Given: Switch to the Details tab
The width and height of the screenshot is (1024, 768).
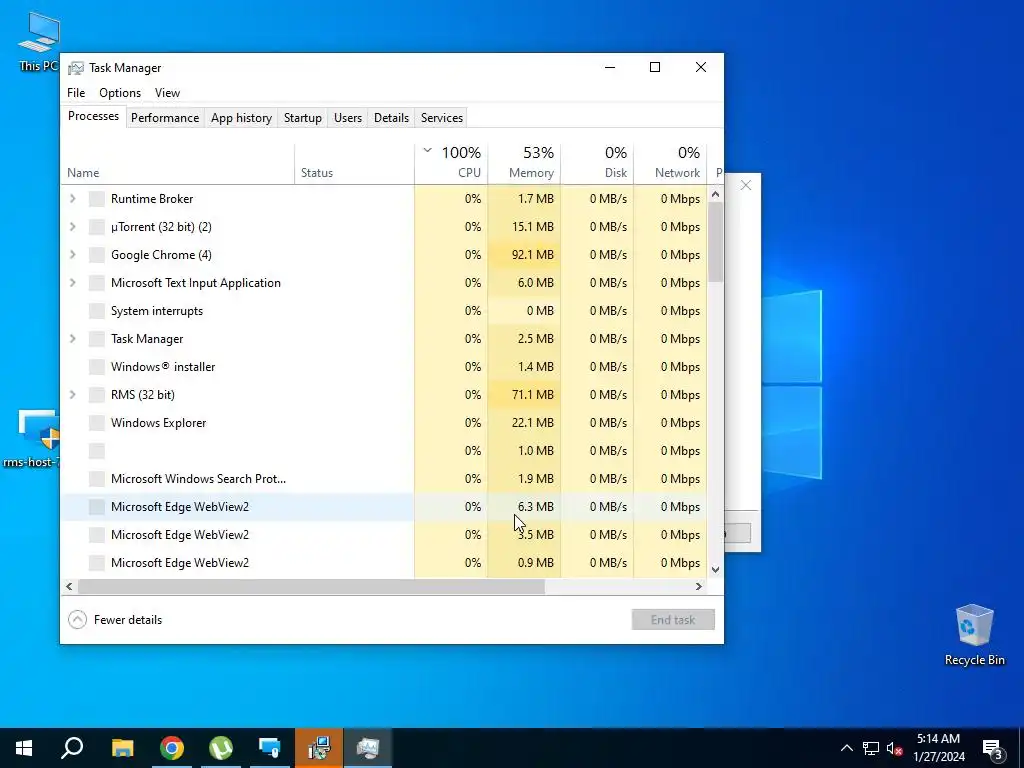Looking at the screenshot, I should 391,118.
